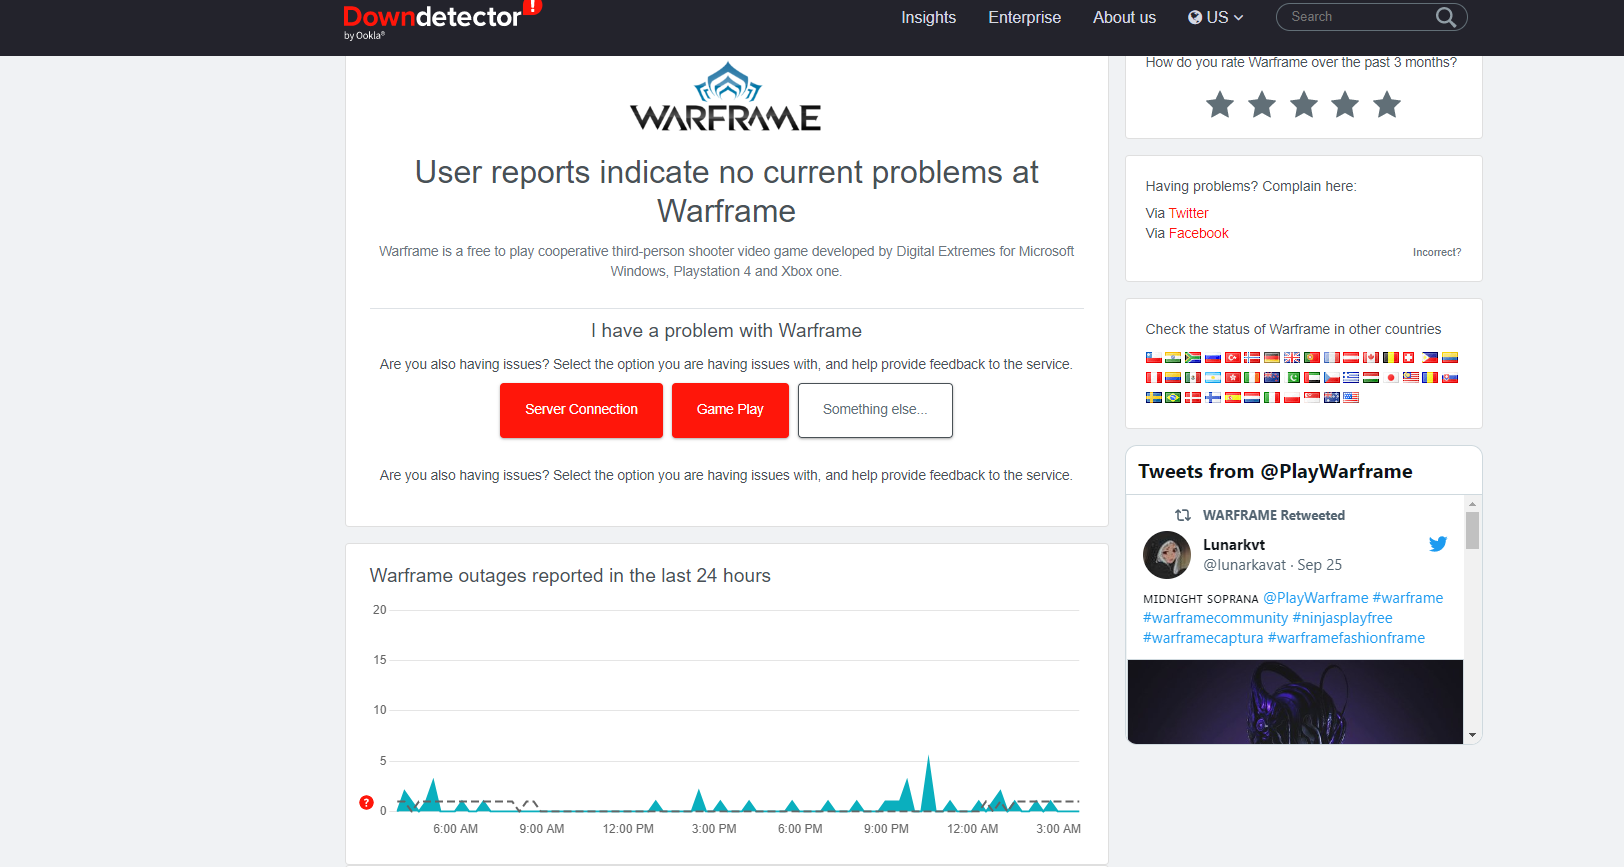Select the Sweden flag
The image size is (1624, 867).
click(x=1154, y=397)
